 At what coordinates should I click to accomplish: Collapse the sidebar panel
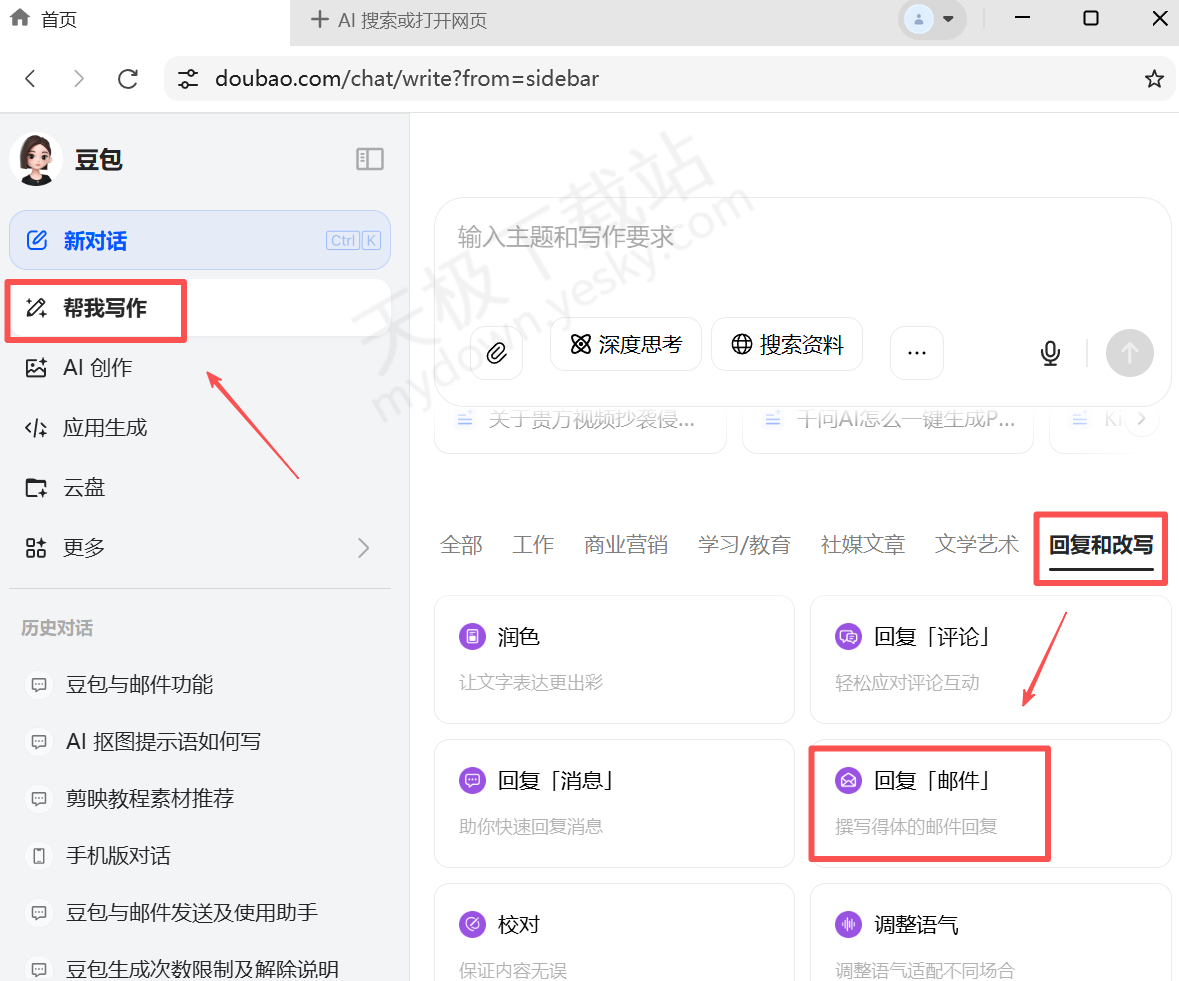[x=369, y=158]
